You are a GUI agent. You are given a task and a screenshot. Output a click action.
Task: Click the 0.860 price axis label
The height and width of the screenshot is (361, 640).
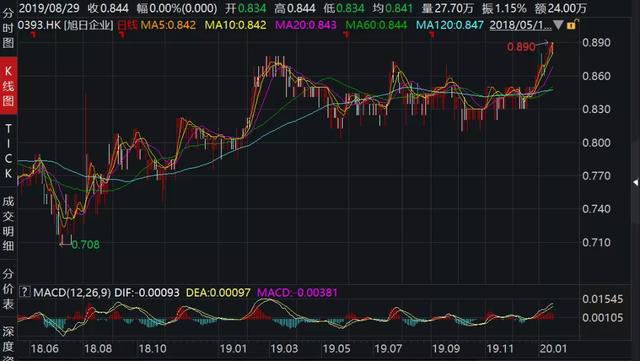pyautogui.click(x=596, y=76)
